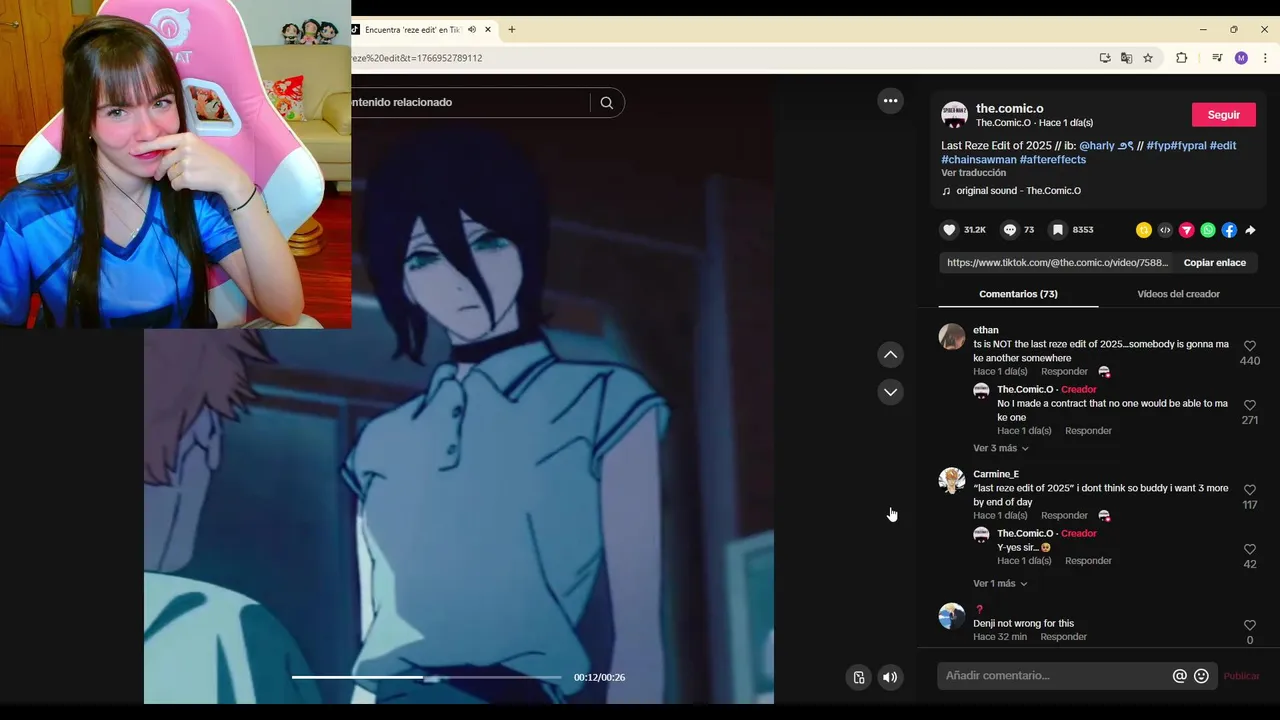This screenshot has width=1280, height=720.
Task: Save video with the bookmark icon
Action: (1057, 230)
